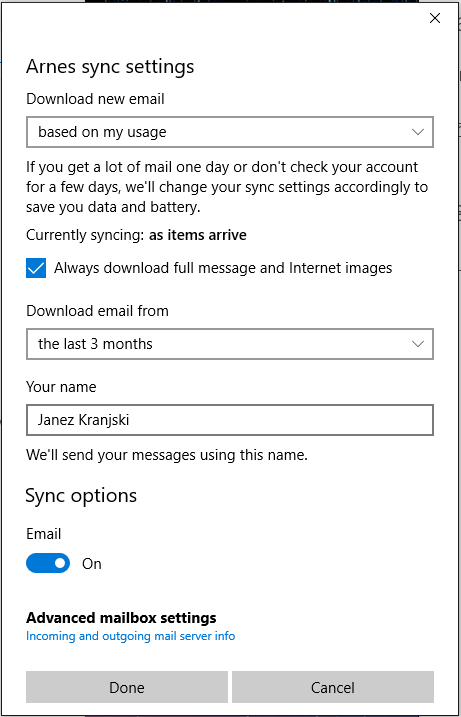Confirm changes with the Done button
461x717 pixels.
(127, 687)
